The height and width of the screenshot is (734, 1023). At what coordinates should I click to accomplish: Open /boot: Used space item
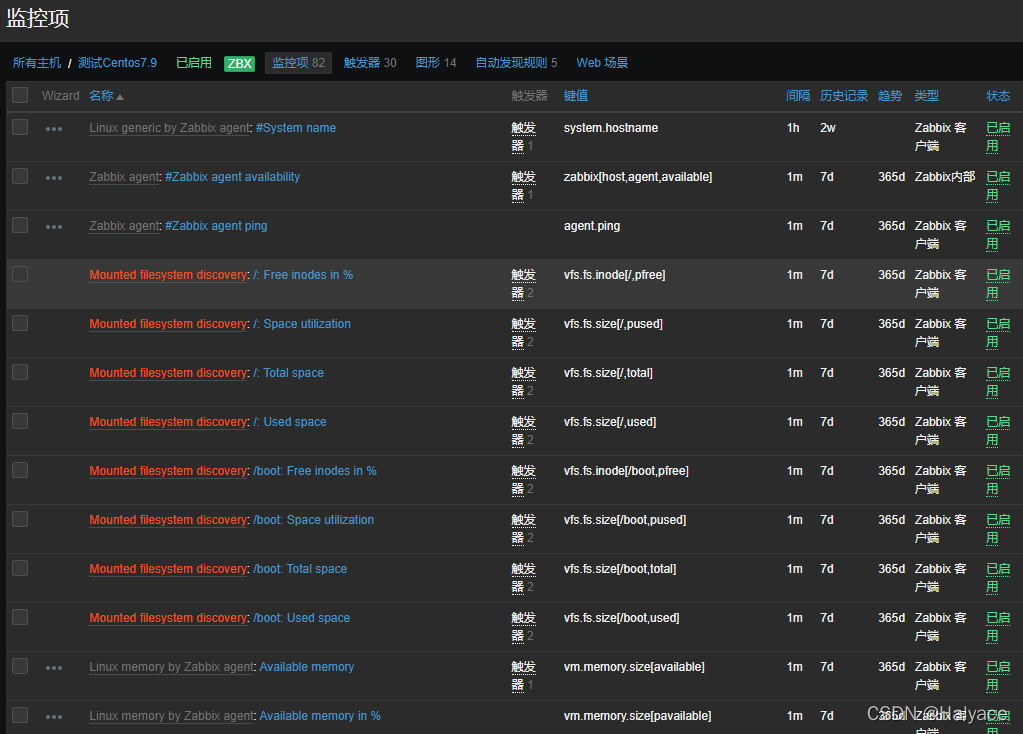301,617
